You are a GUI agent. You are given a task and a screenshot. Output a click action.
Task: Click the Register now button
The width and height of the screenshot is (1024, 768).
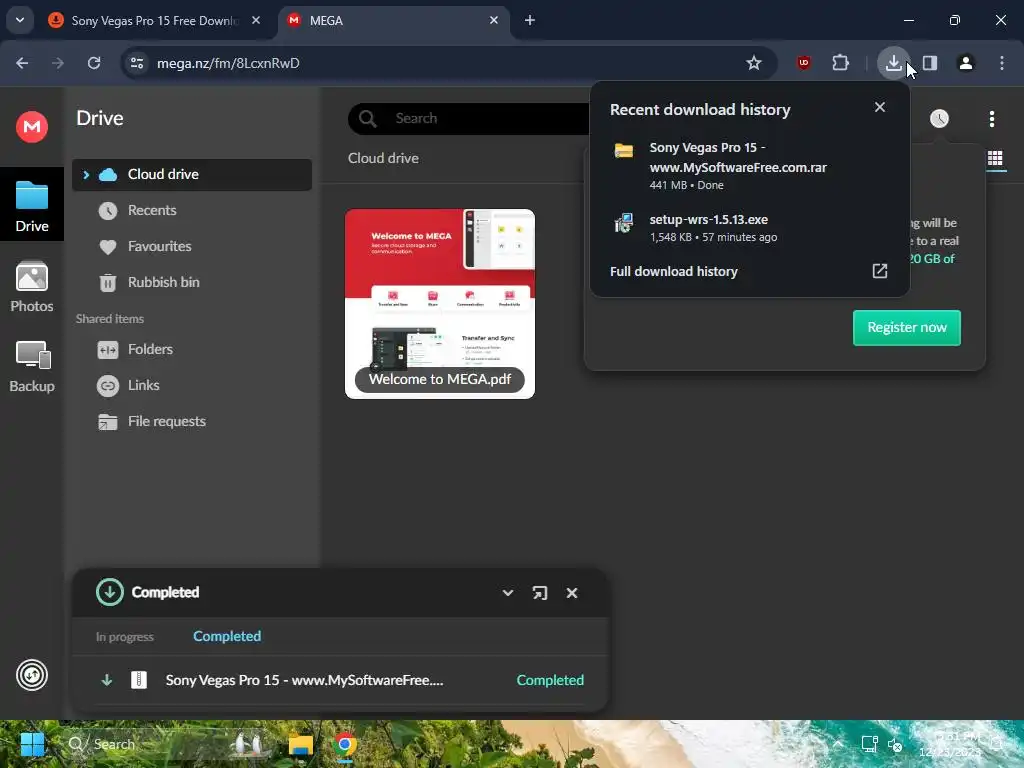(x=906, y=327)
